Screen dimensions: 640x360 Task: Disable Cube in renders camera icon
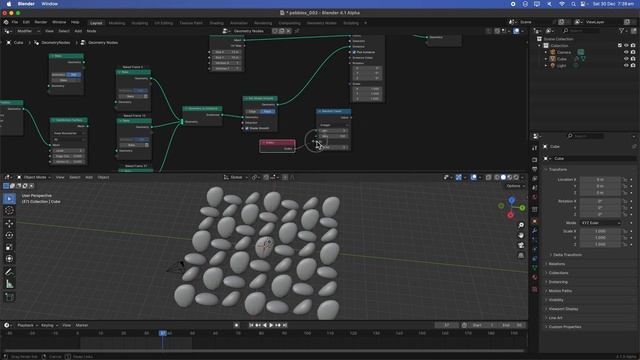coord(633,59)
